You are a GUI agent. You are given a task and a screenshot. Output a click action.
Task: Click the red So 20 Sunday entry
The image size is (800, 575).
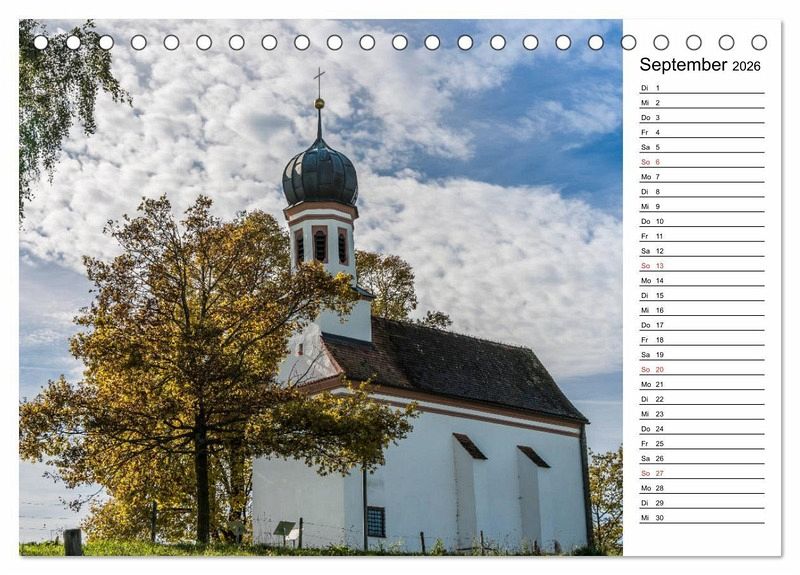[700, 369]
